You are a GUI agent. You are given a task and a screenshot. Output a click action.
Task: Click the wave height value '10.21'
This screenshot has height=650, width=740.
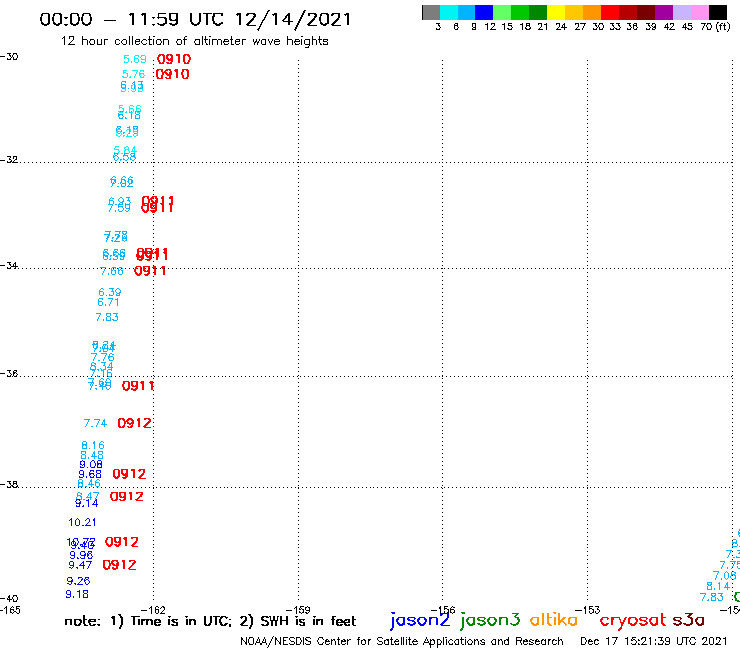(82, 522)
